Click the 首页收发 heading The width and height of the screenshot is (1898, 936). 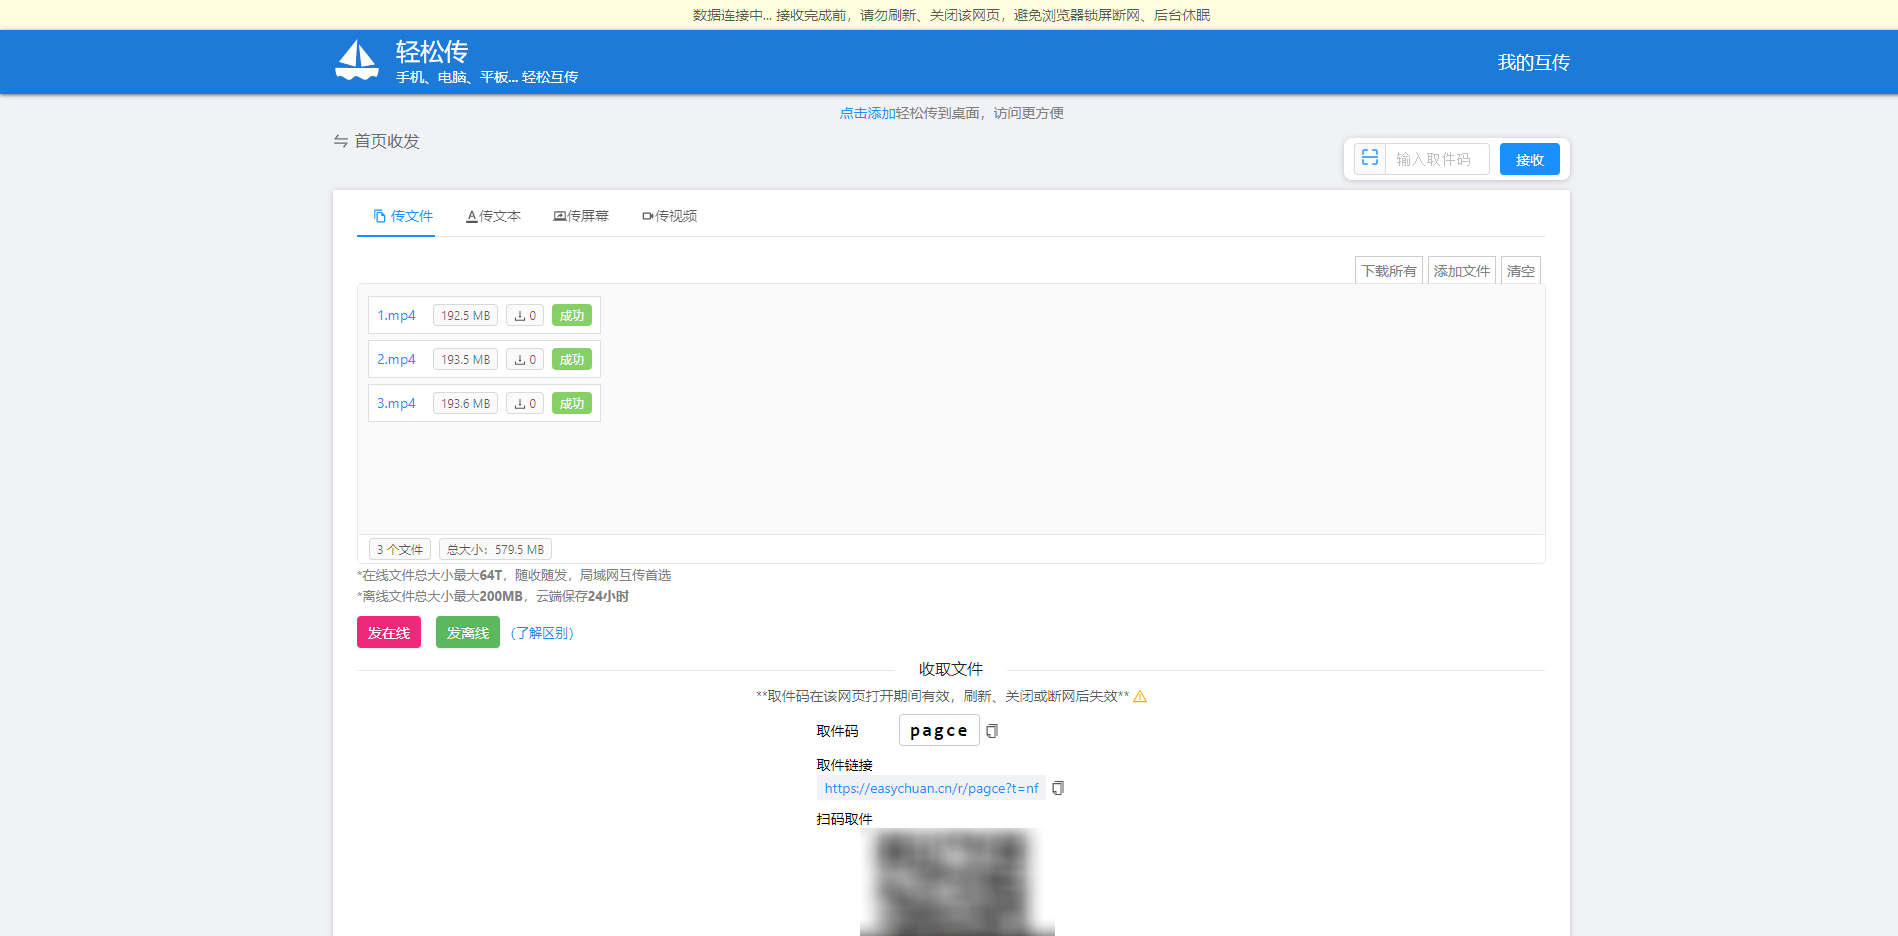[376, 141]
